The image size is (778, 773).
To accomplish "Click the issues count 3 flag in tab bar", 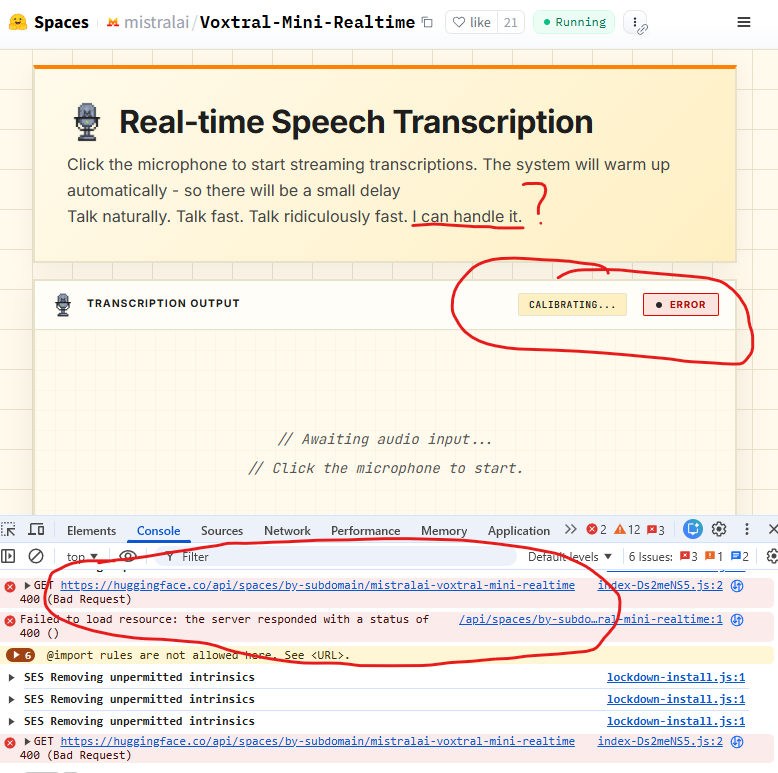I will (656, 529).
